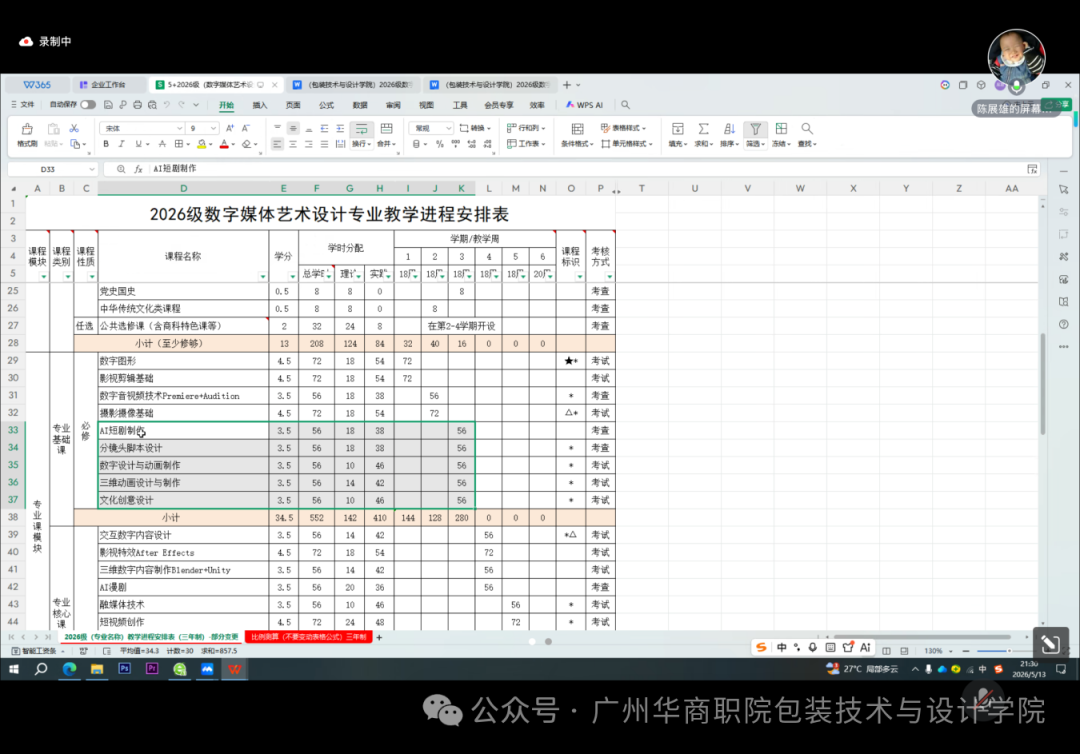Apply Bold formatting with the B icon
The image size is (1080, 754).
coord(106,144)
